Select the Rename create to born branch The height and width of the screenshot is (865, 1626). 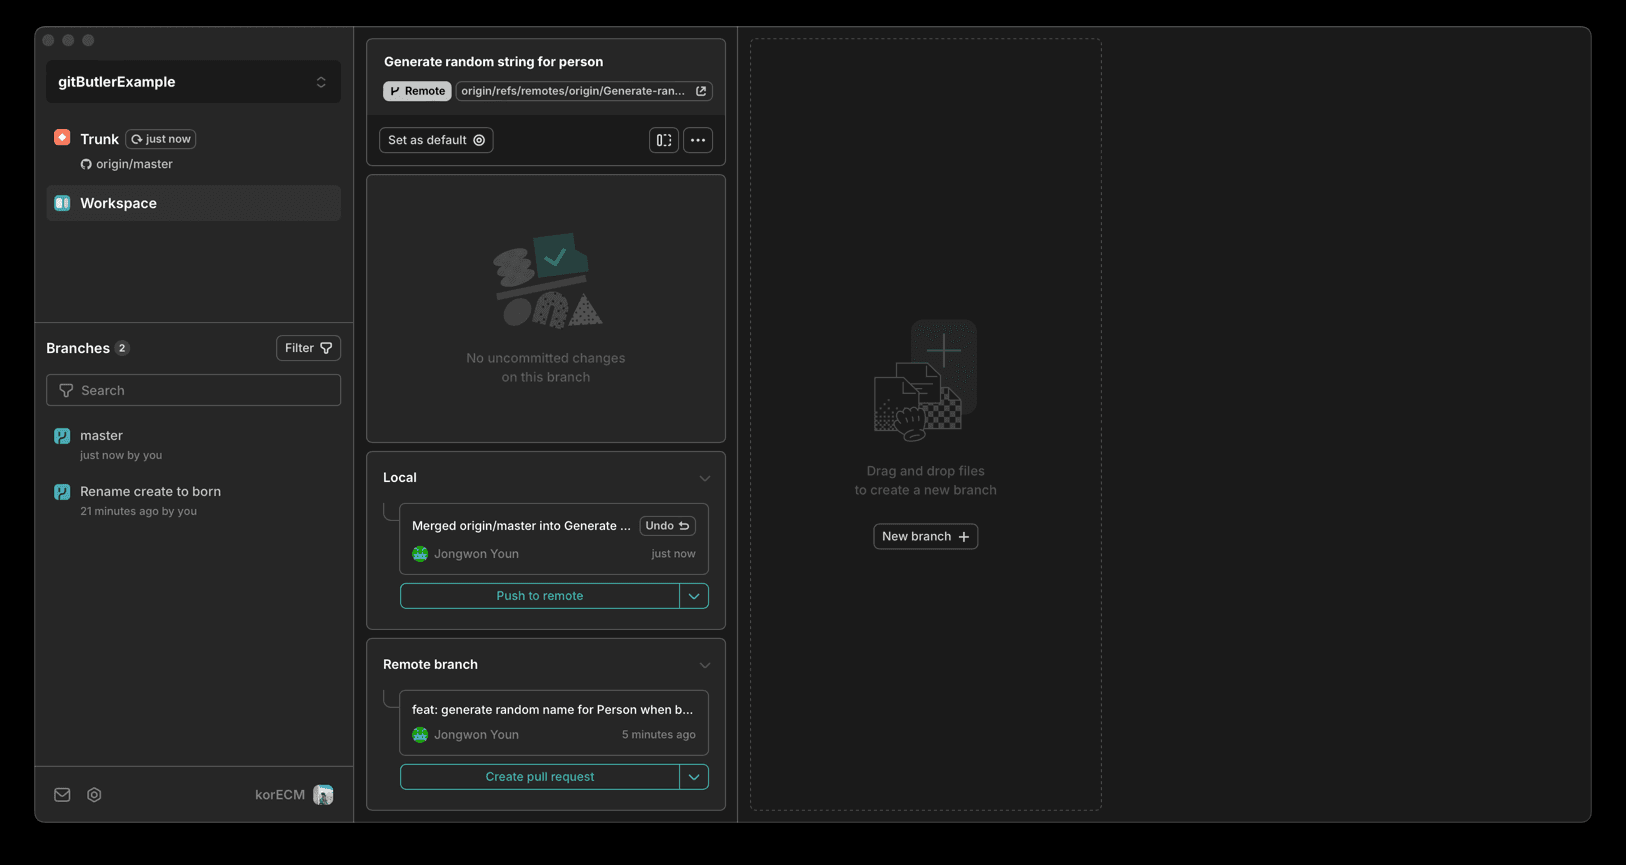(x=150, y=492)
